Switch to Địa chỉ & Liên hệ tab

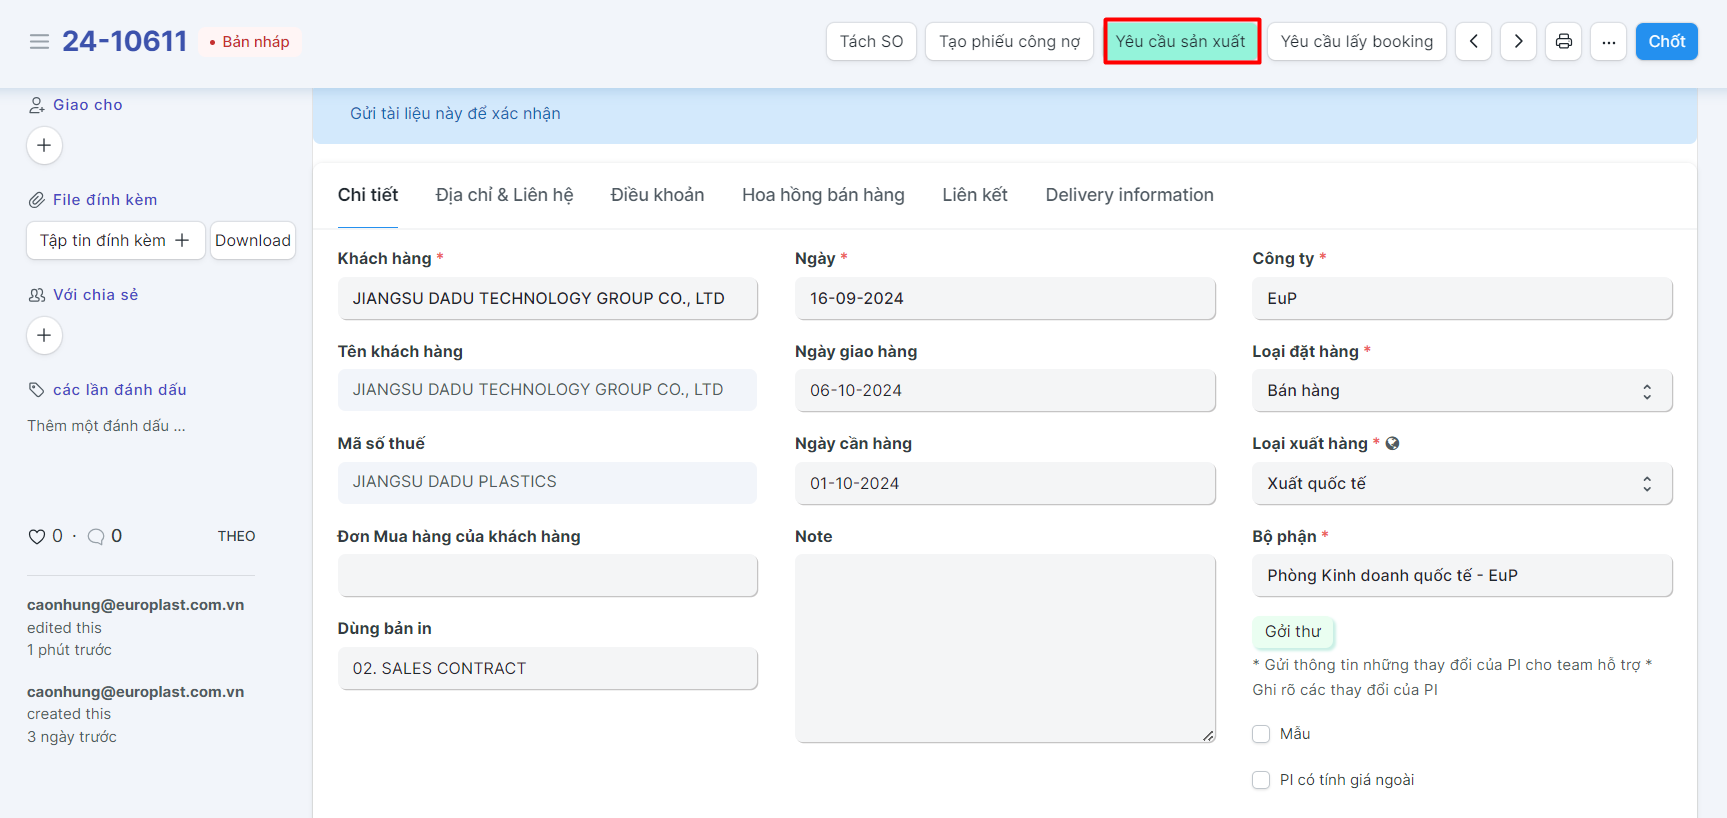(x=504, y=195)
